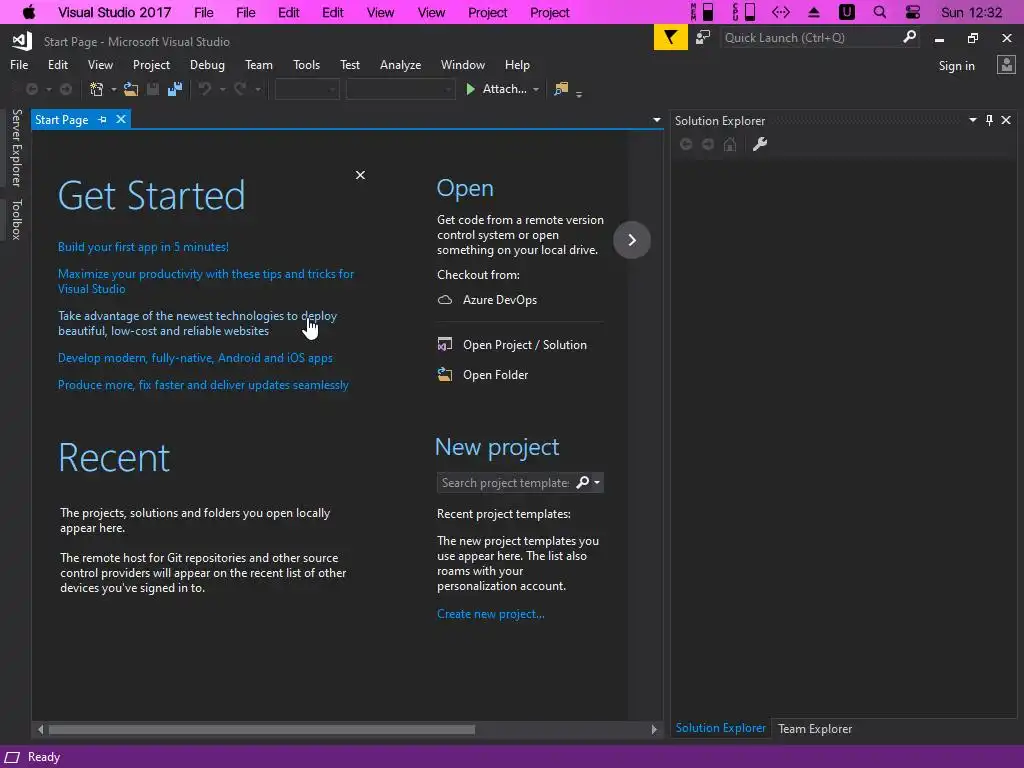Click the account avatar icon next to Sign in

click(1006, 65)
